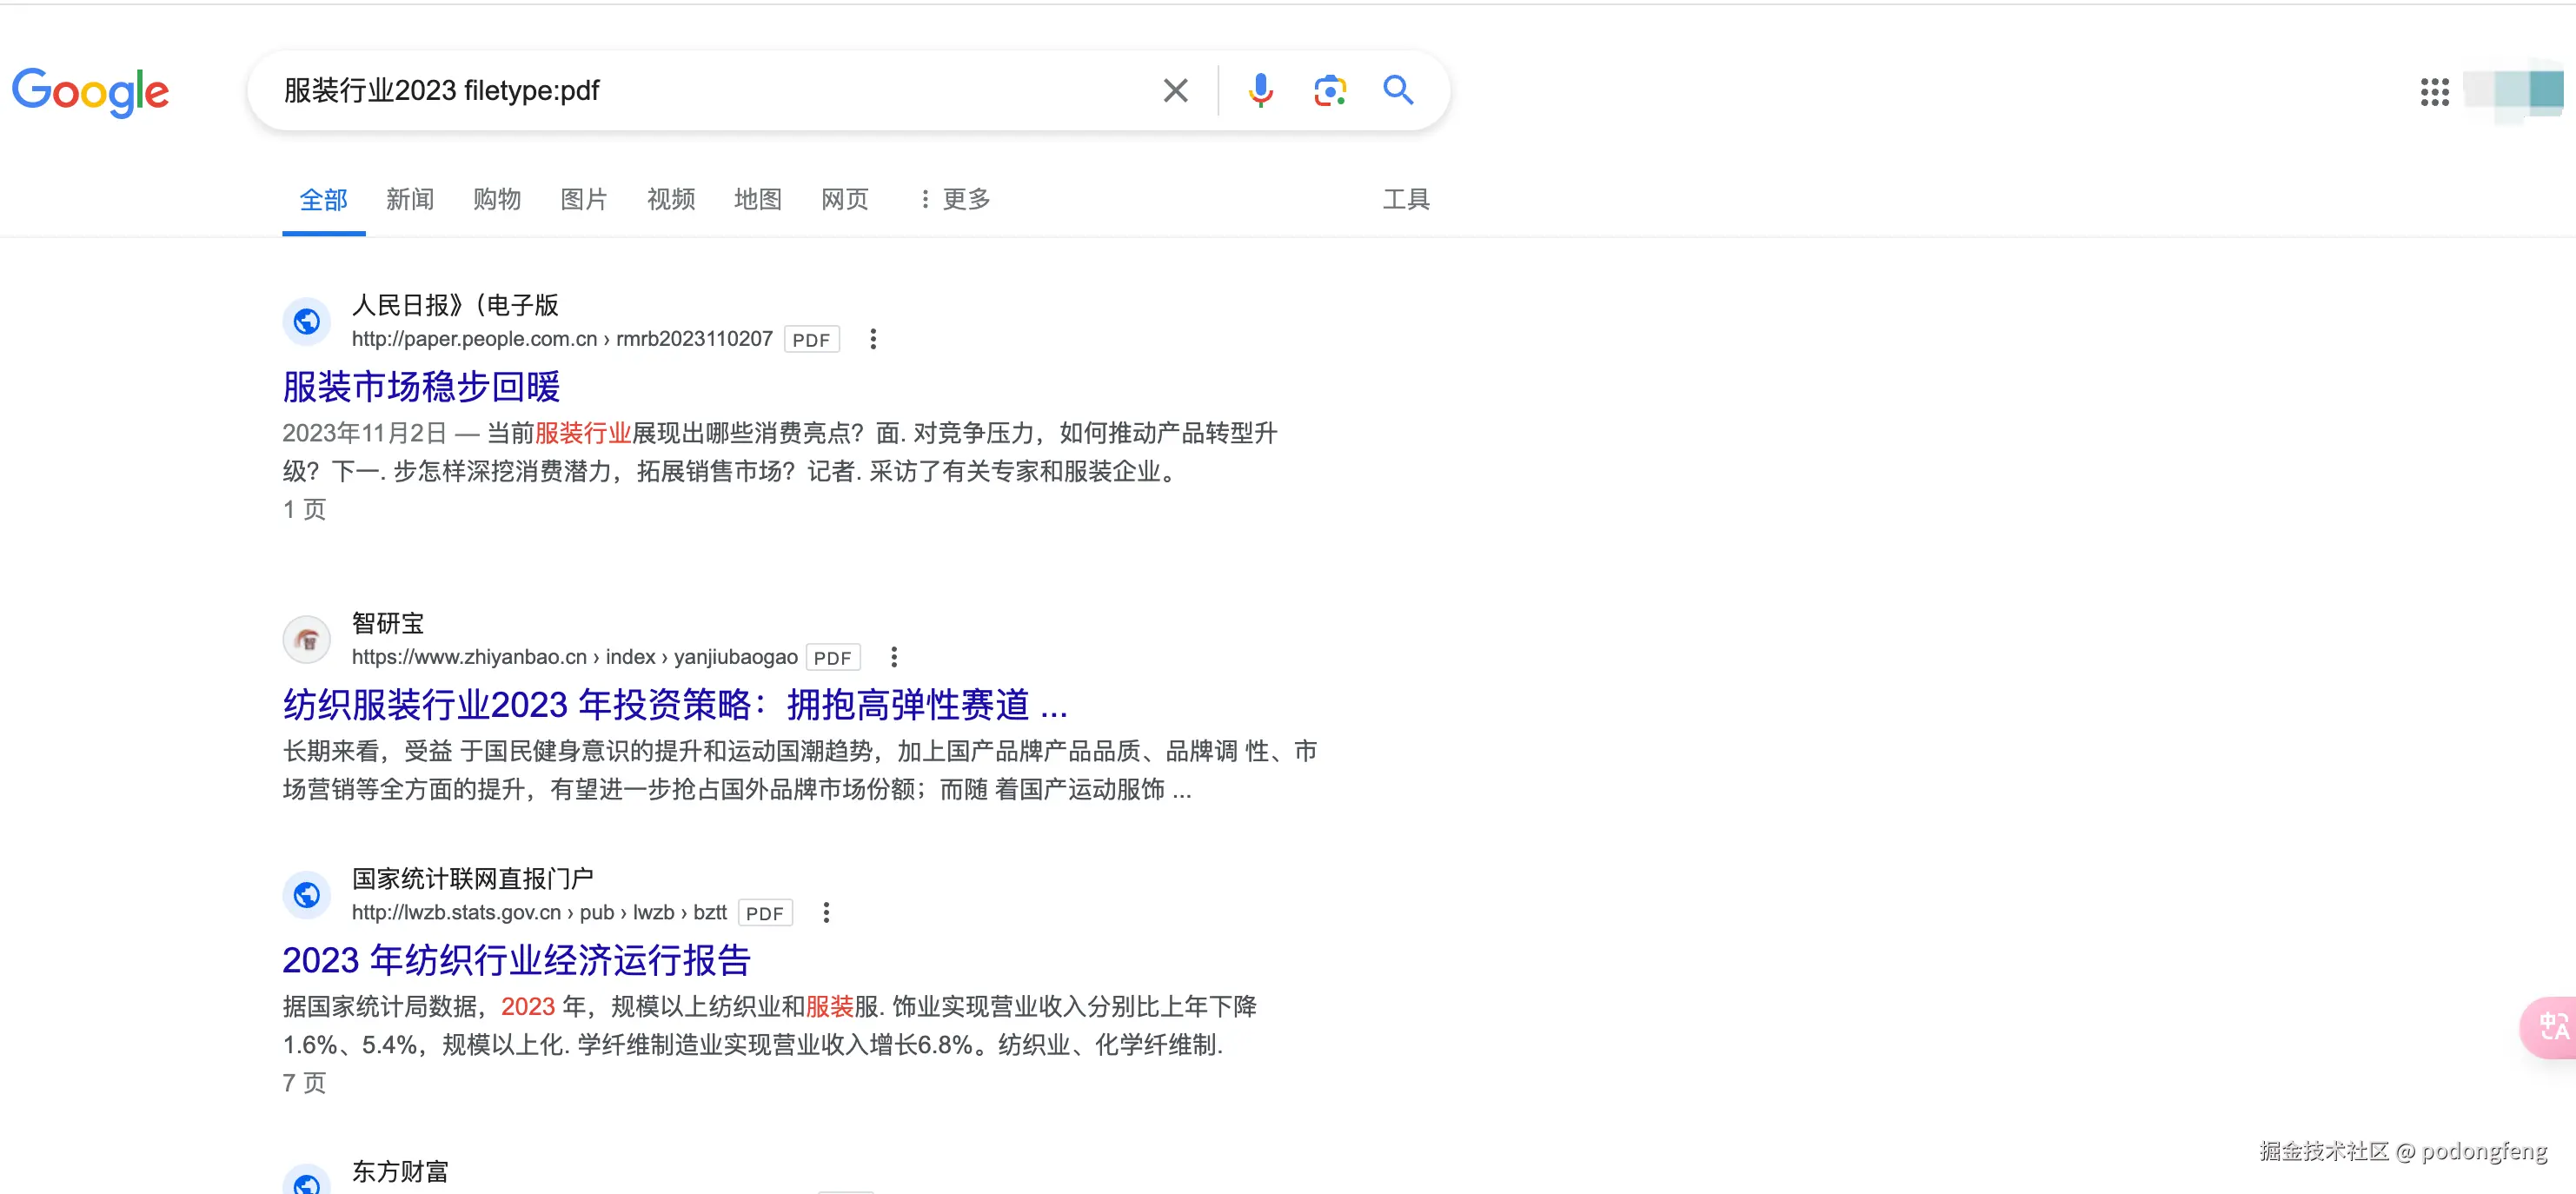Screen dimensions: 2576x1194
Task: Select the 视频 search tab
Action: (x=670, y=199)
